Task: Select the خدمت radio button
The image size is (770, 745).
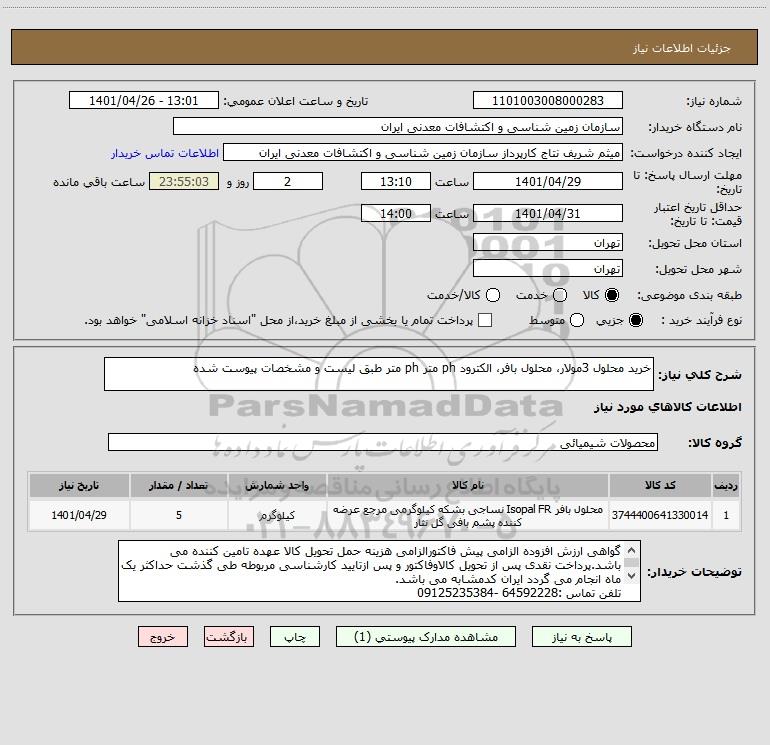Action: click(x=560, y=295)
